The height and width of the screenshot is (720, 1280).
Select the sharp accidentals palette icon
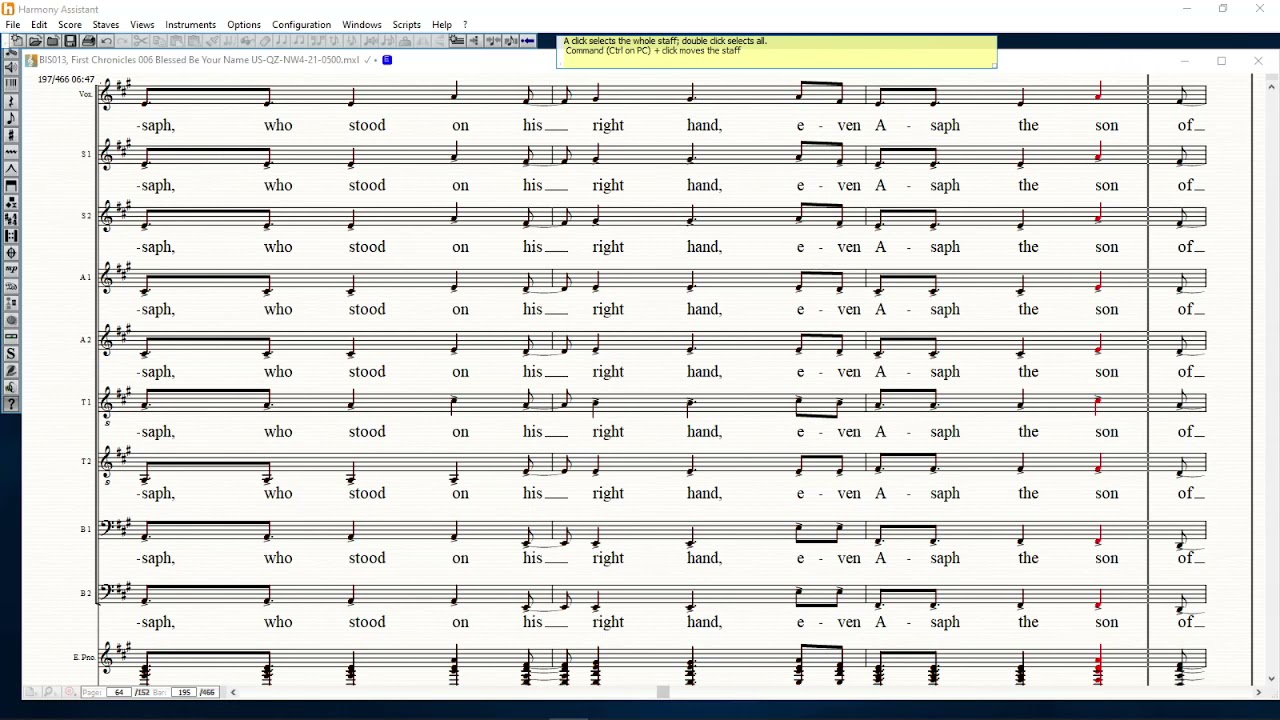[11, 135]
